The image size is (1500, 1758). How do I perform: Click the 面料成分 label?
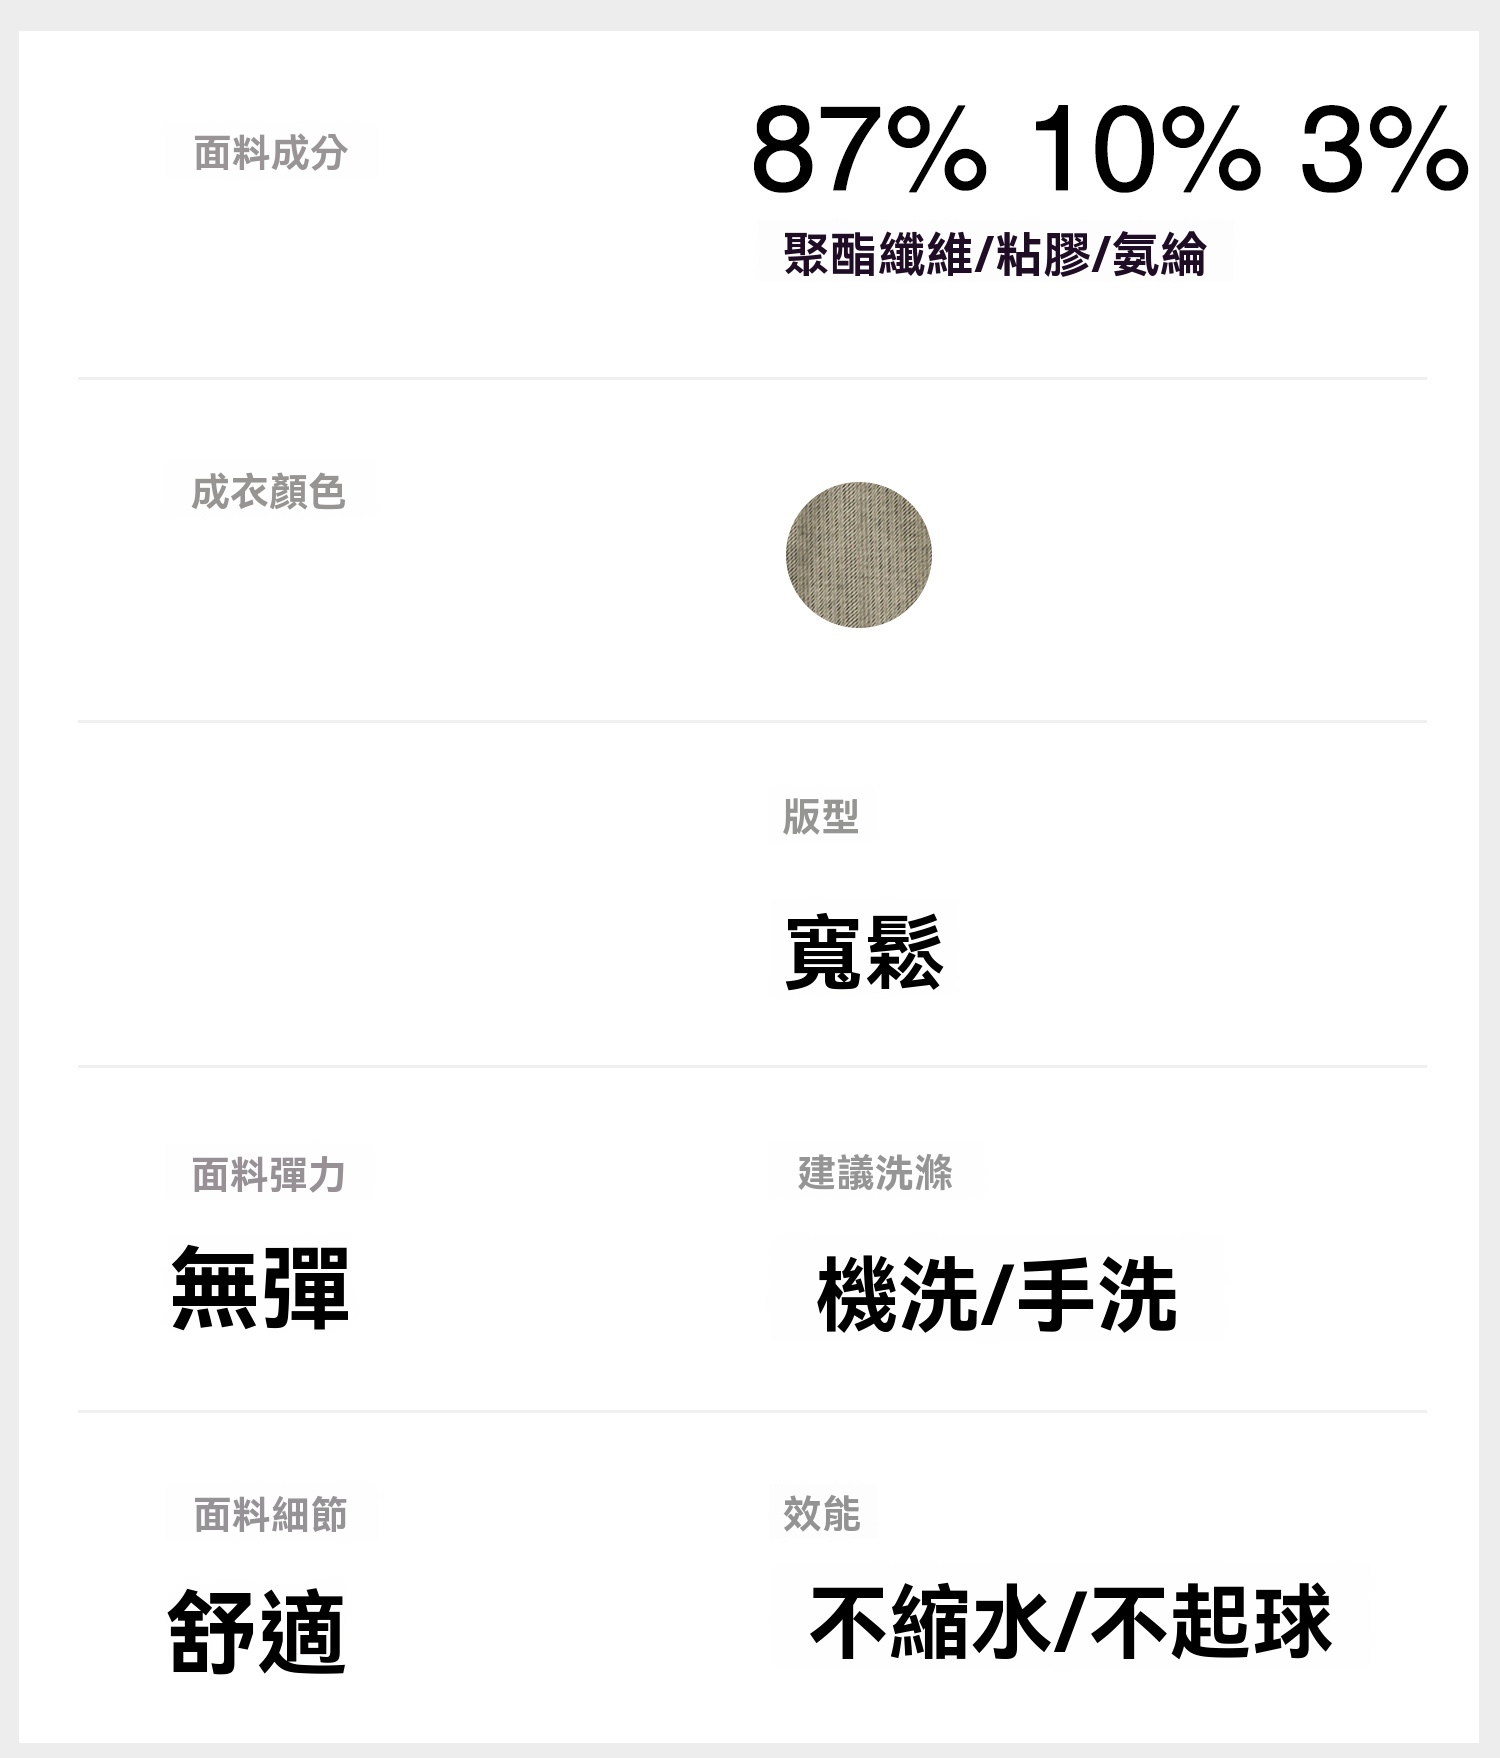click(270, 154)
